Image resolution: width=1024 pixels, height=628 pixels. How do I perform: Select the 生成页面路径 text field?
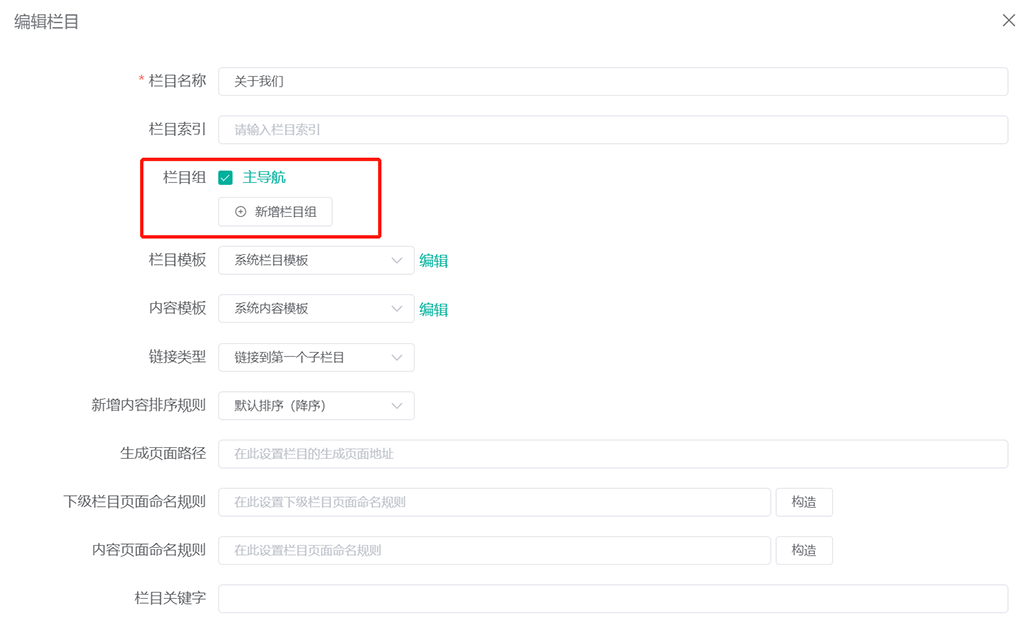pyautogui.click(x=612, y=454)
